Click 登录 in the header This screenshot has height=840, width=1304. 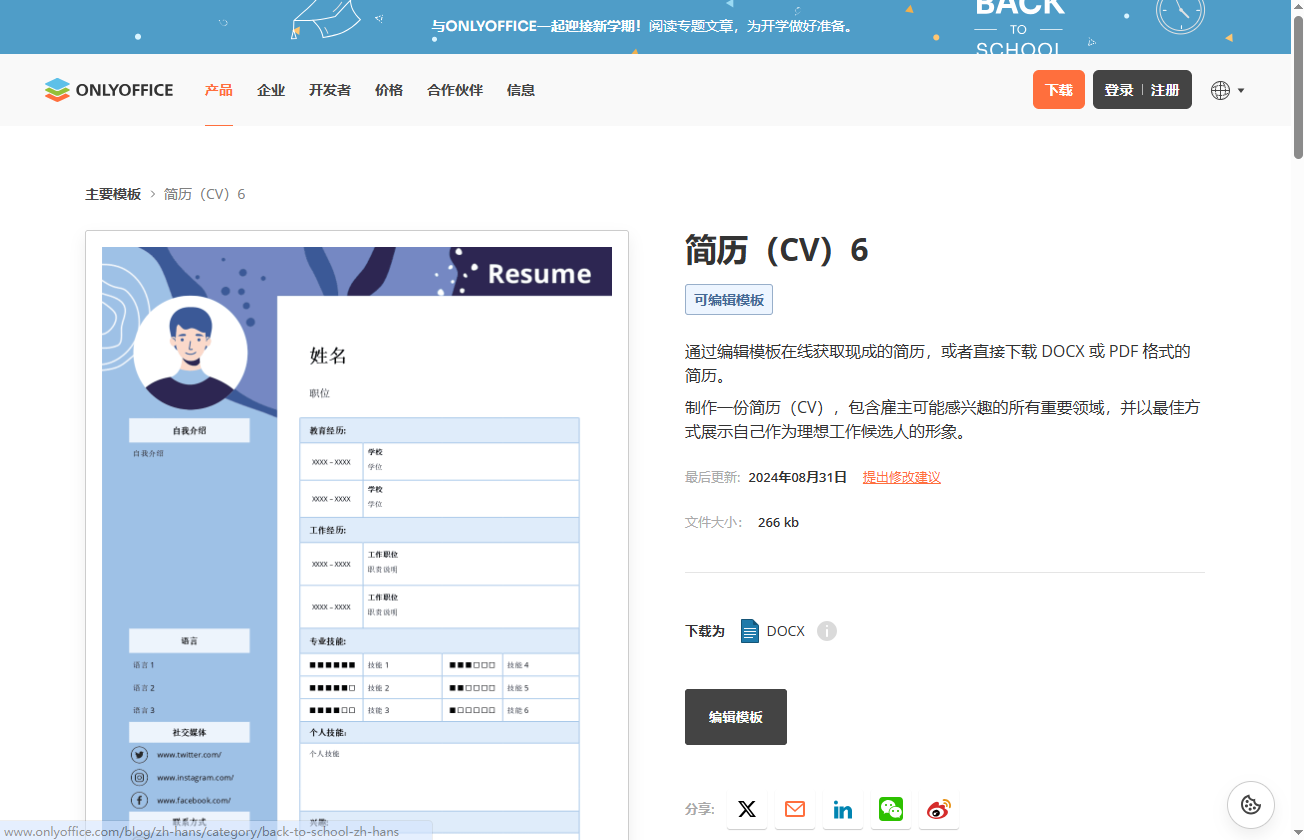pyautogui.click(x=1118, y=90)
